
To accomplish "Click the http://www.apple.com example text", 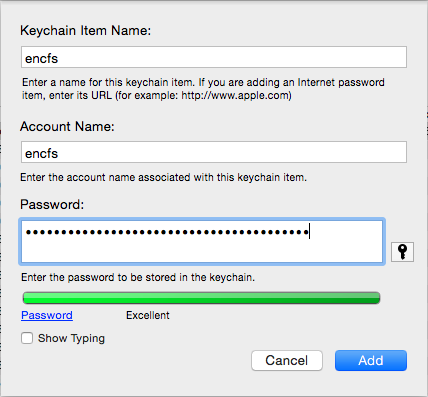I will (236, 95).
